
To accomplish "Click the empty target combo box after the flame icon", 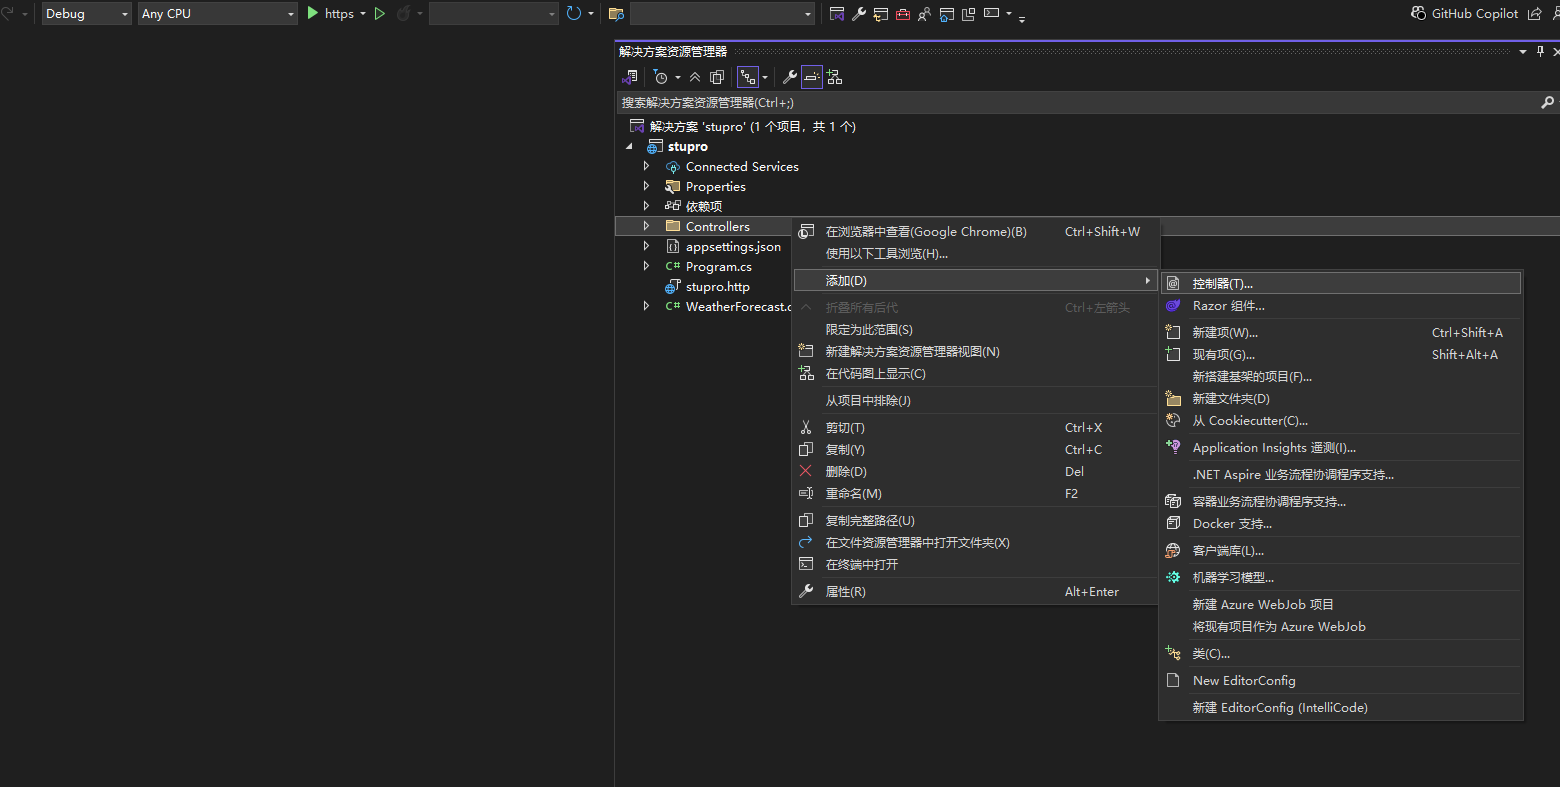I will pos(494,13).
